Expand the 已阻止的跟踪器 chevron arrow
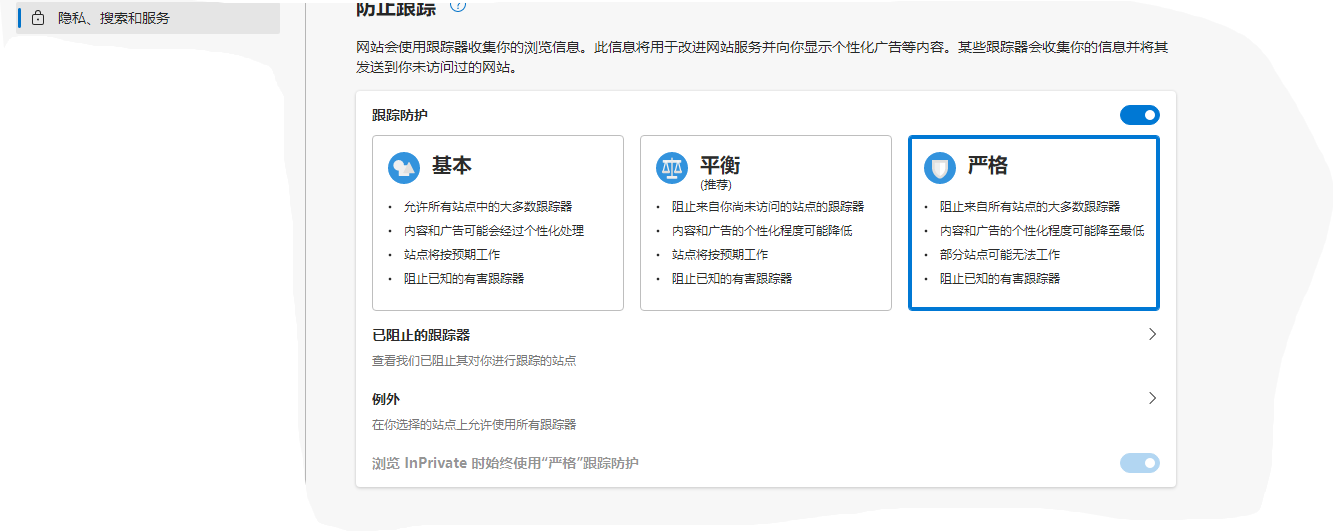The width and height of the screenshot is (1333, 531). (1152, 334)
